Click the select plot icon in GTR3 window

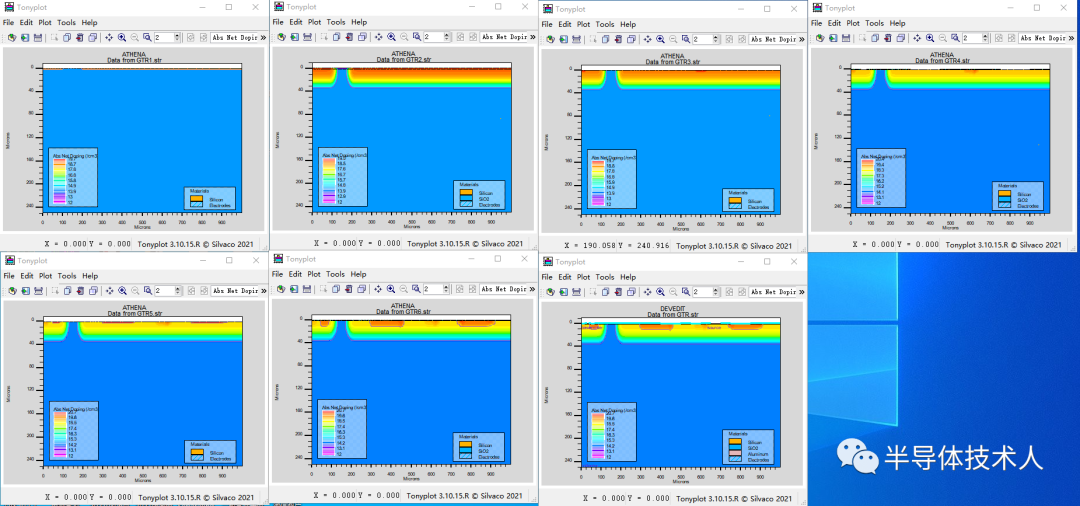pos(593,39)
